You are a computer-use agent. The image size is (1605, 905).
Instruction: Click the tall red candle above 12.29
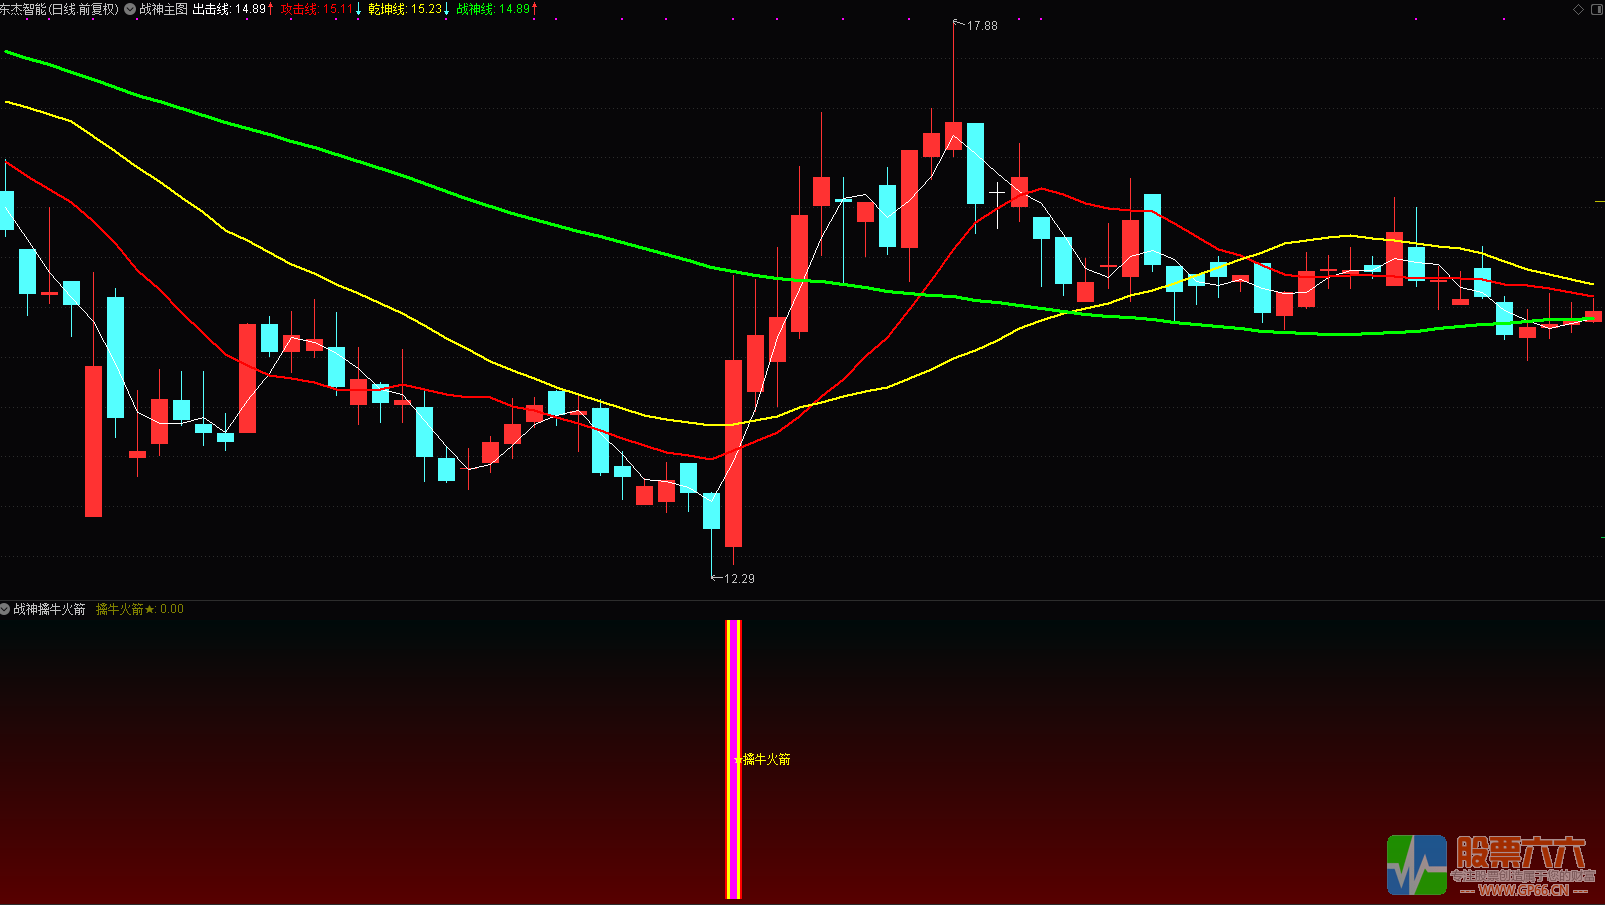click(x=734, y=453)
